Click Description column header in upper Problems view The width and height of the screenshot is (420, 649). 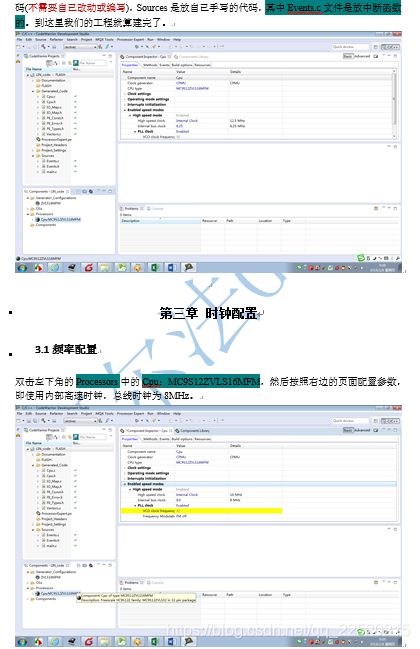click(160, 221)
